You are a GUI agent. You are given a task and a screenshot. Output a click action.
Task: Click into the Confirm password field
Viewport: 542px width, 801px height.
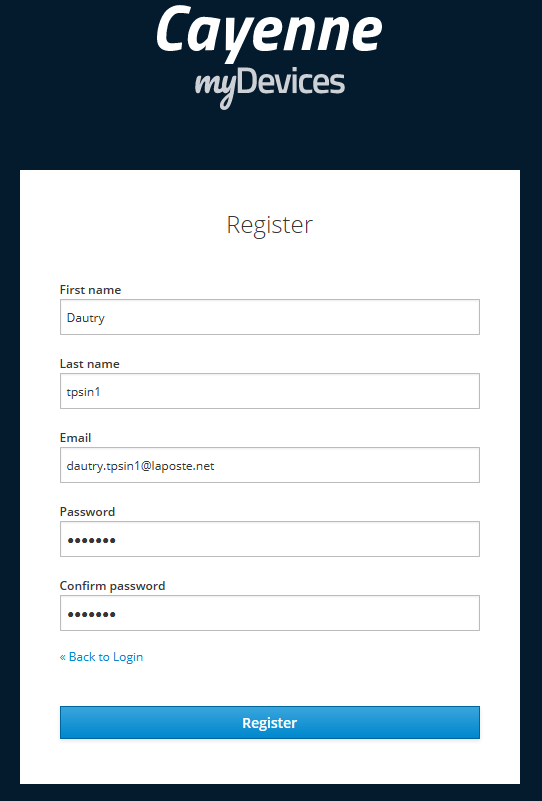(270, 614)
